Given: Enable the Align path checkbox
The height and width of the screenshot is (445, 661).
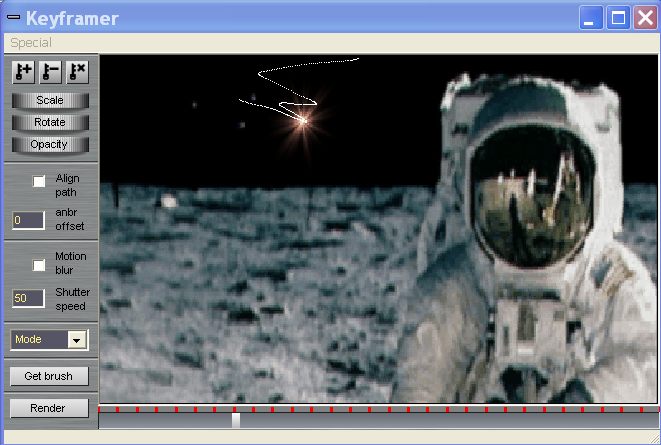Looking at the screenshot, I should (39, 181).
